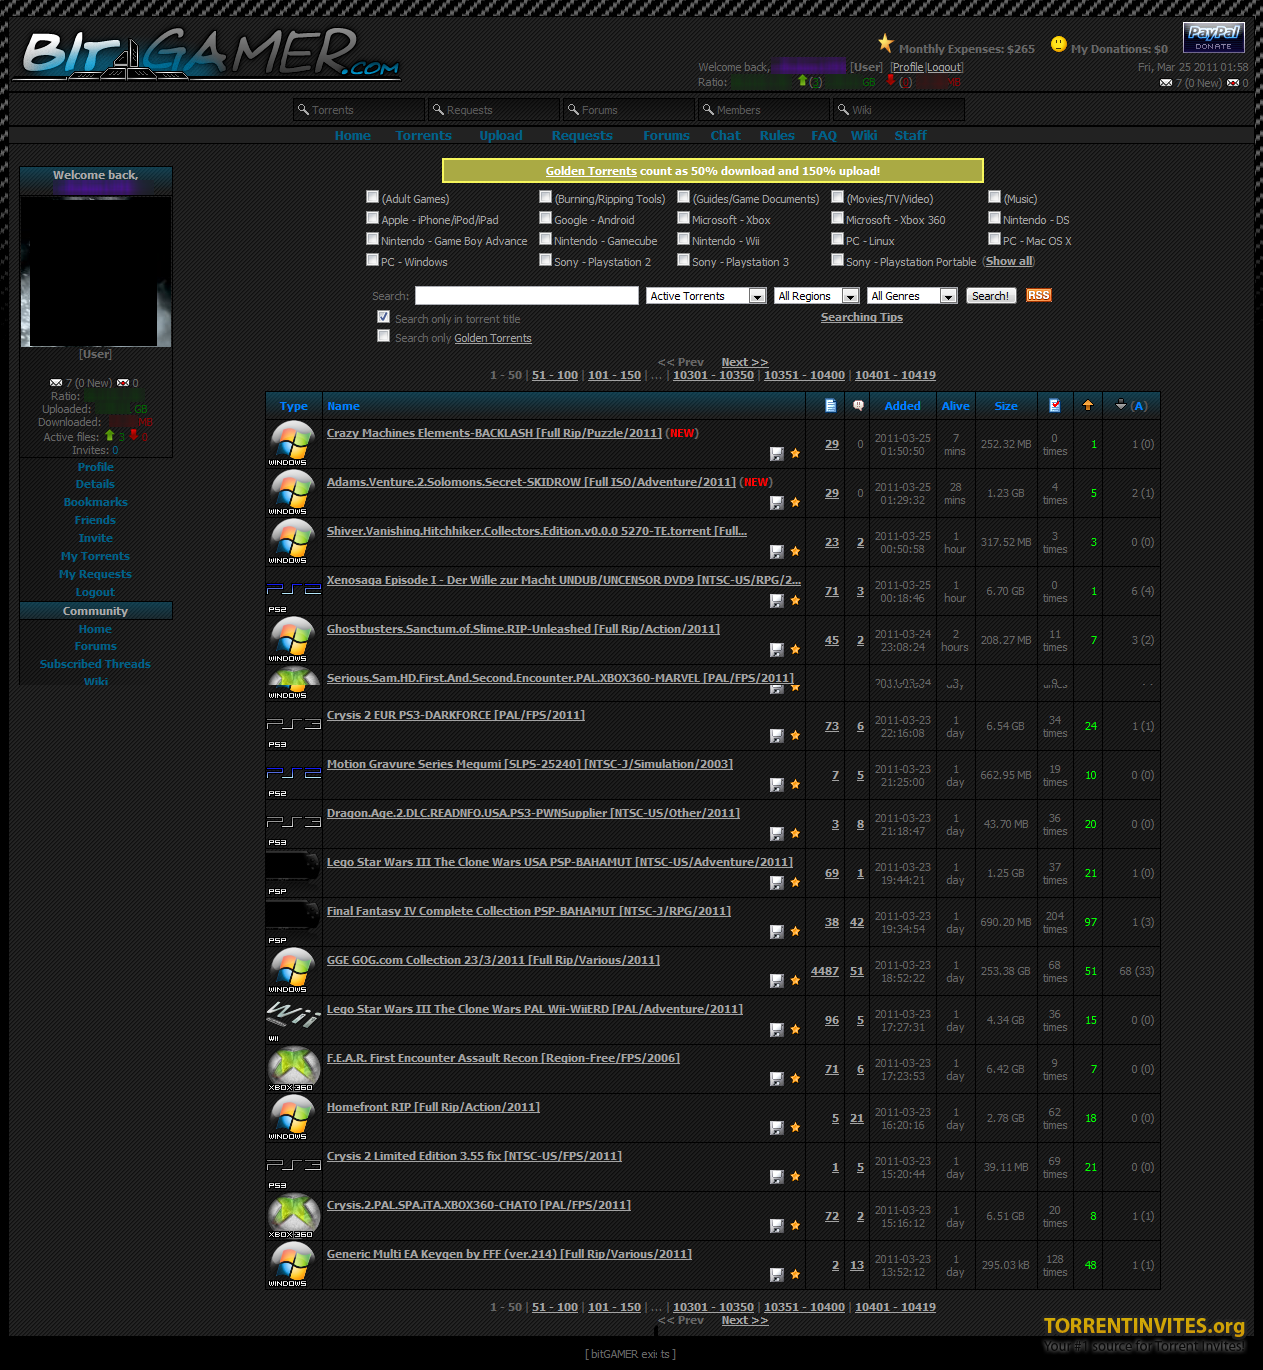Open Upload in the top navigation

pos(501,135)
